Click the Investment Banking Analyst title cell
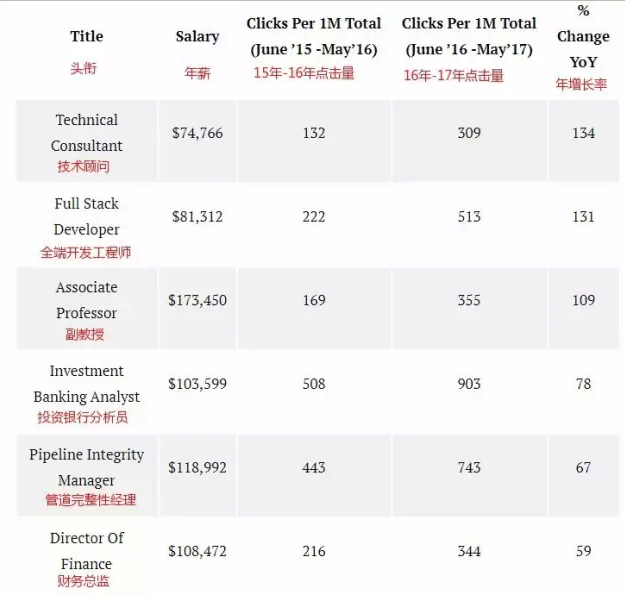Image resolution: width=625 pixels, height=596 pixels. click(x=86, y=384)
